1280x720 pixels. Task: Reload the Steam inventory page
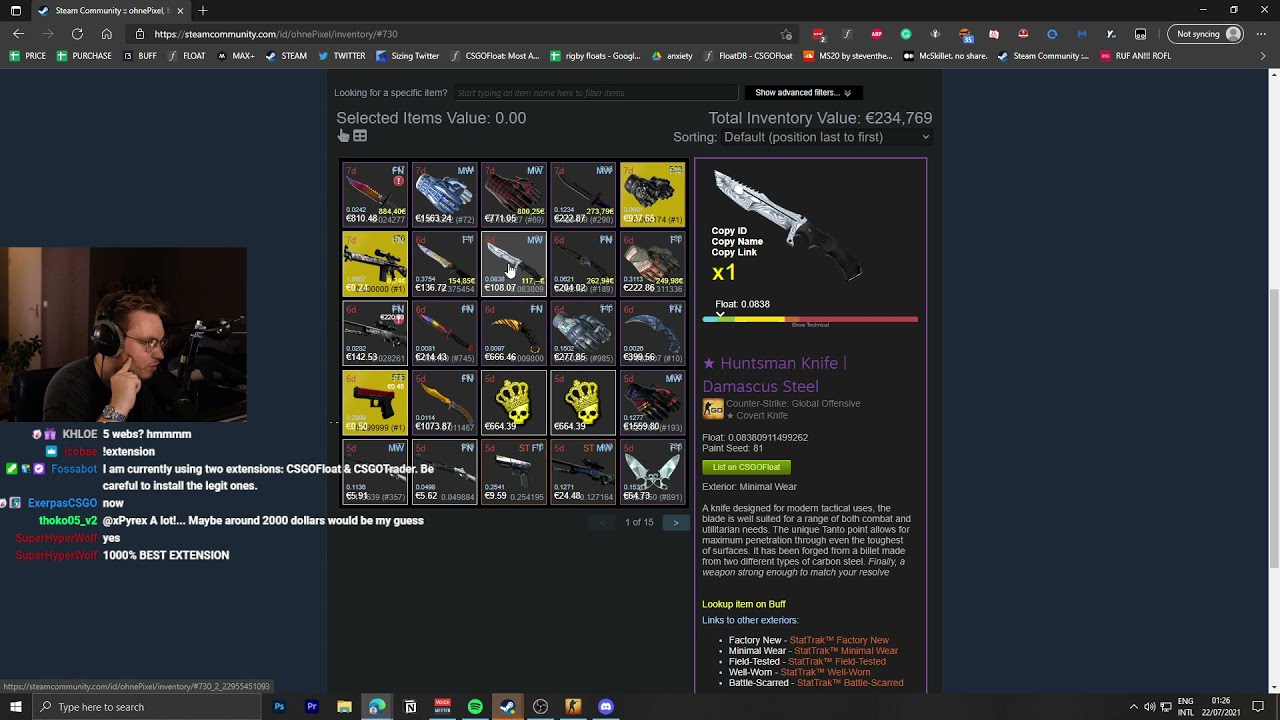[77, 34]
